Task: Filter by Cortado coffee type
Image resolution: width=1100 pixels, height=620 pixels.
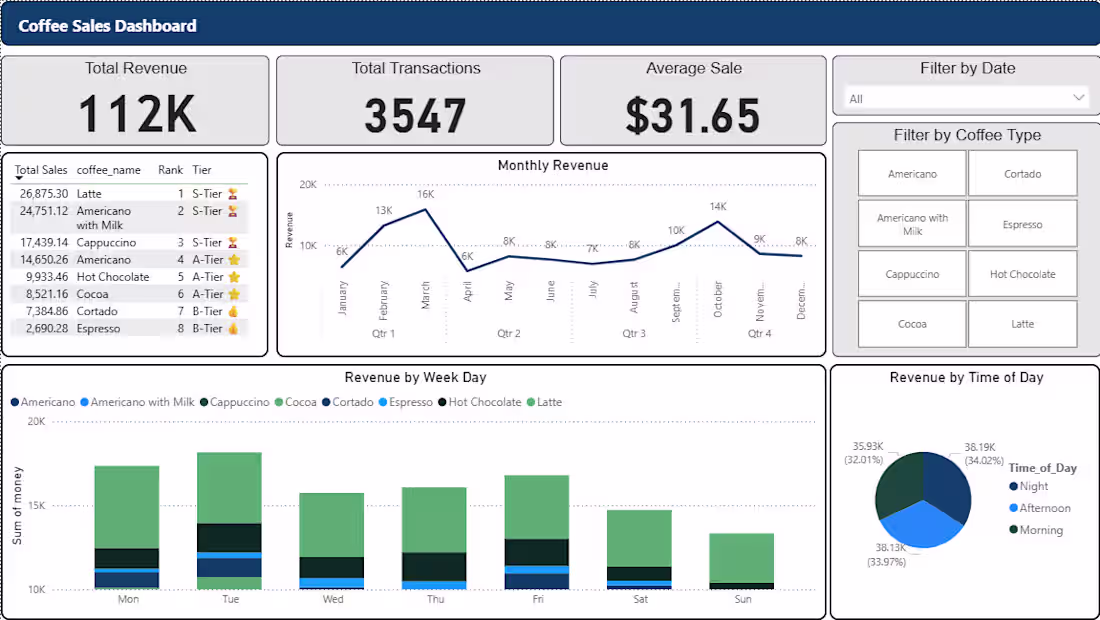Action: coord(1022,173)
